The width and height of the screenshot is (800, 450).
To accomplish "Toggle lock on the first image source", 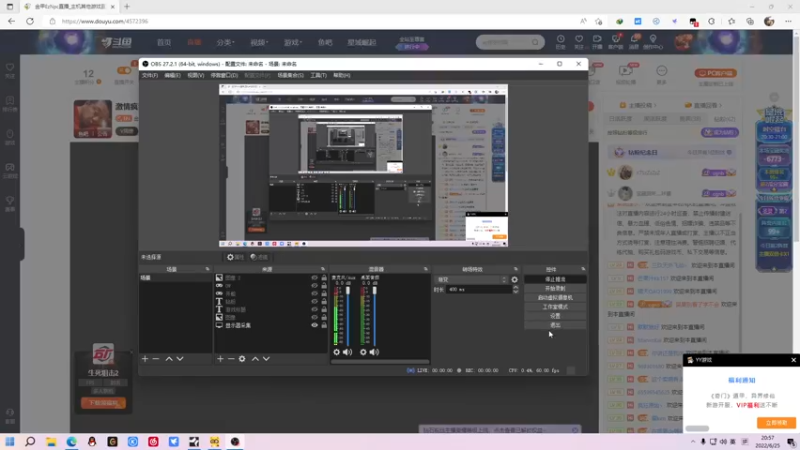I will pyautogui.click(x=324, y=278).
